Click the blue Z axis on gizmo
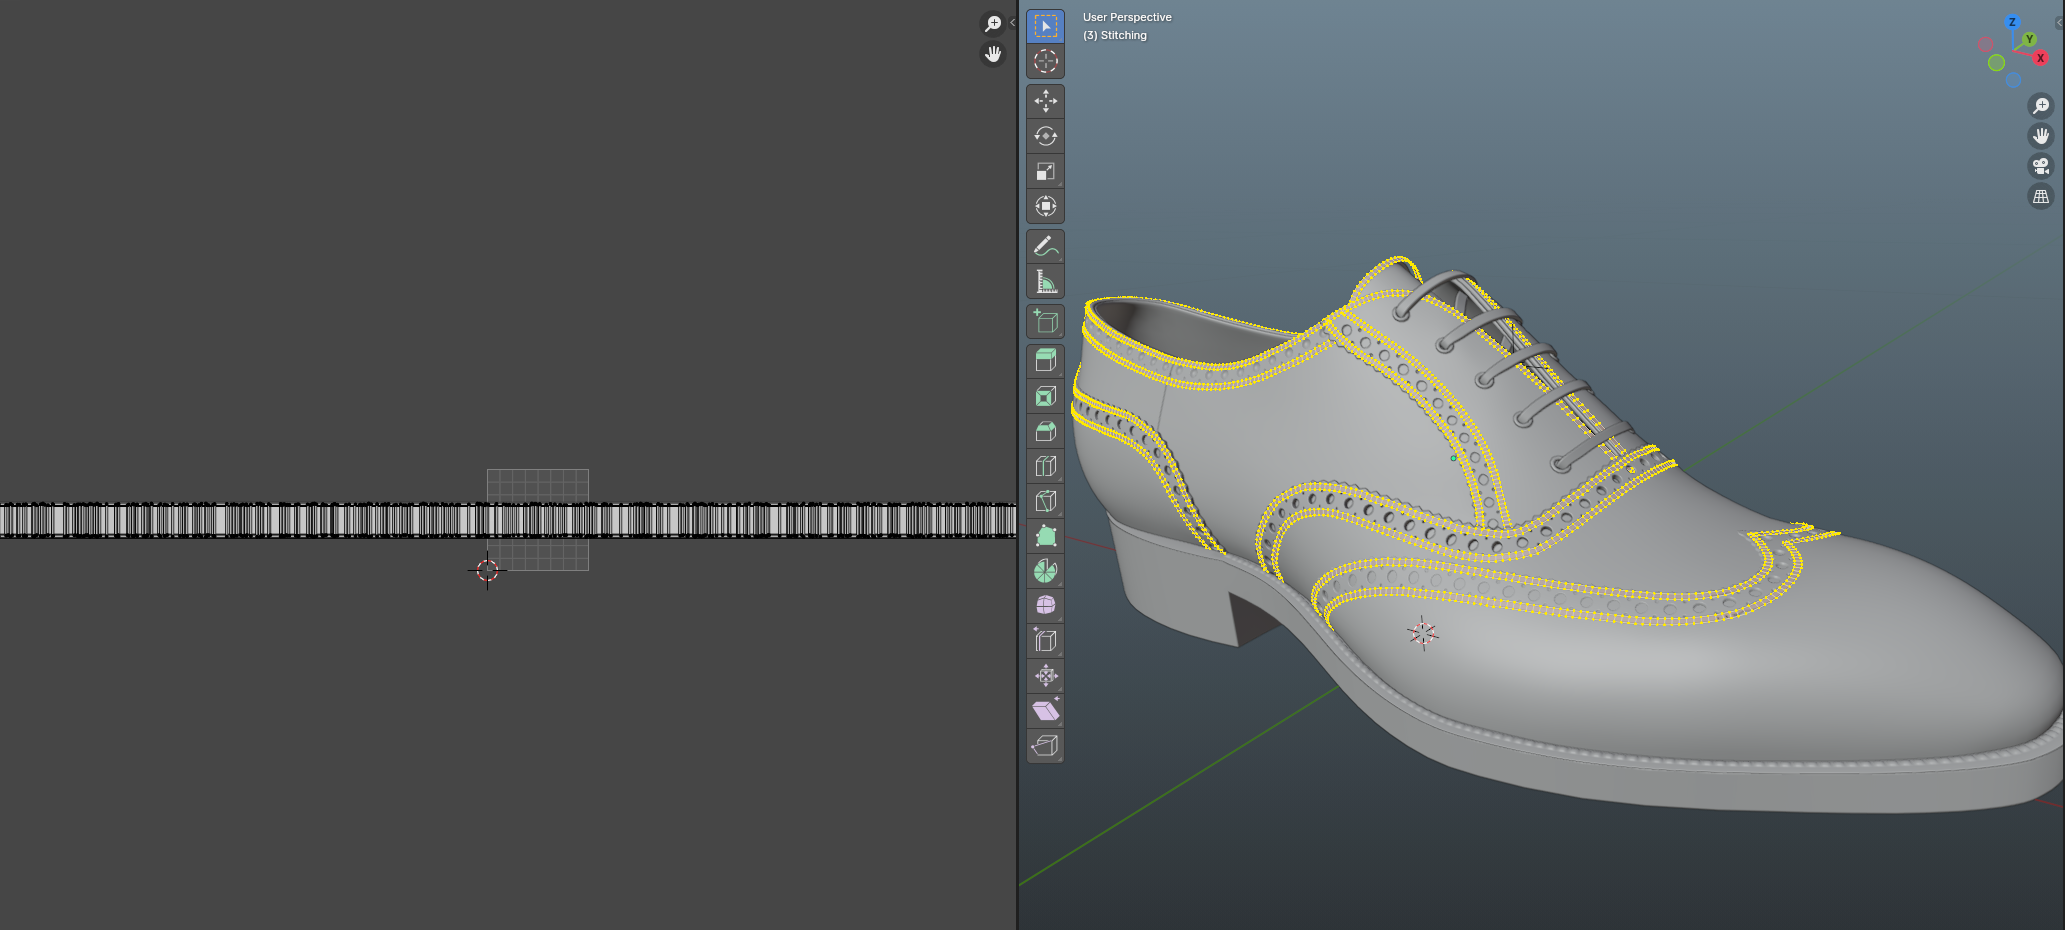The width and height of the screenshot is (2065, 930). (x=2012, y=22)
